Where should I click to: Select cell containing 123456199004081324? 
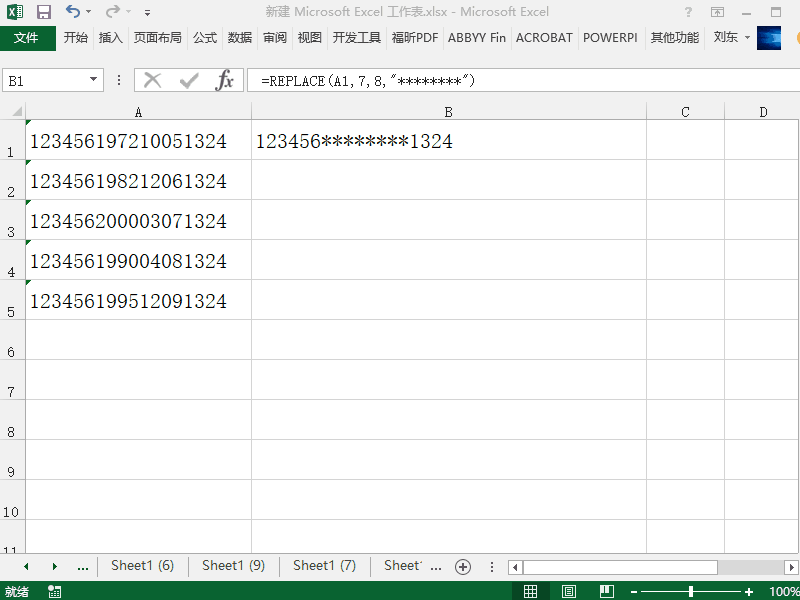point(138,260)
